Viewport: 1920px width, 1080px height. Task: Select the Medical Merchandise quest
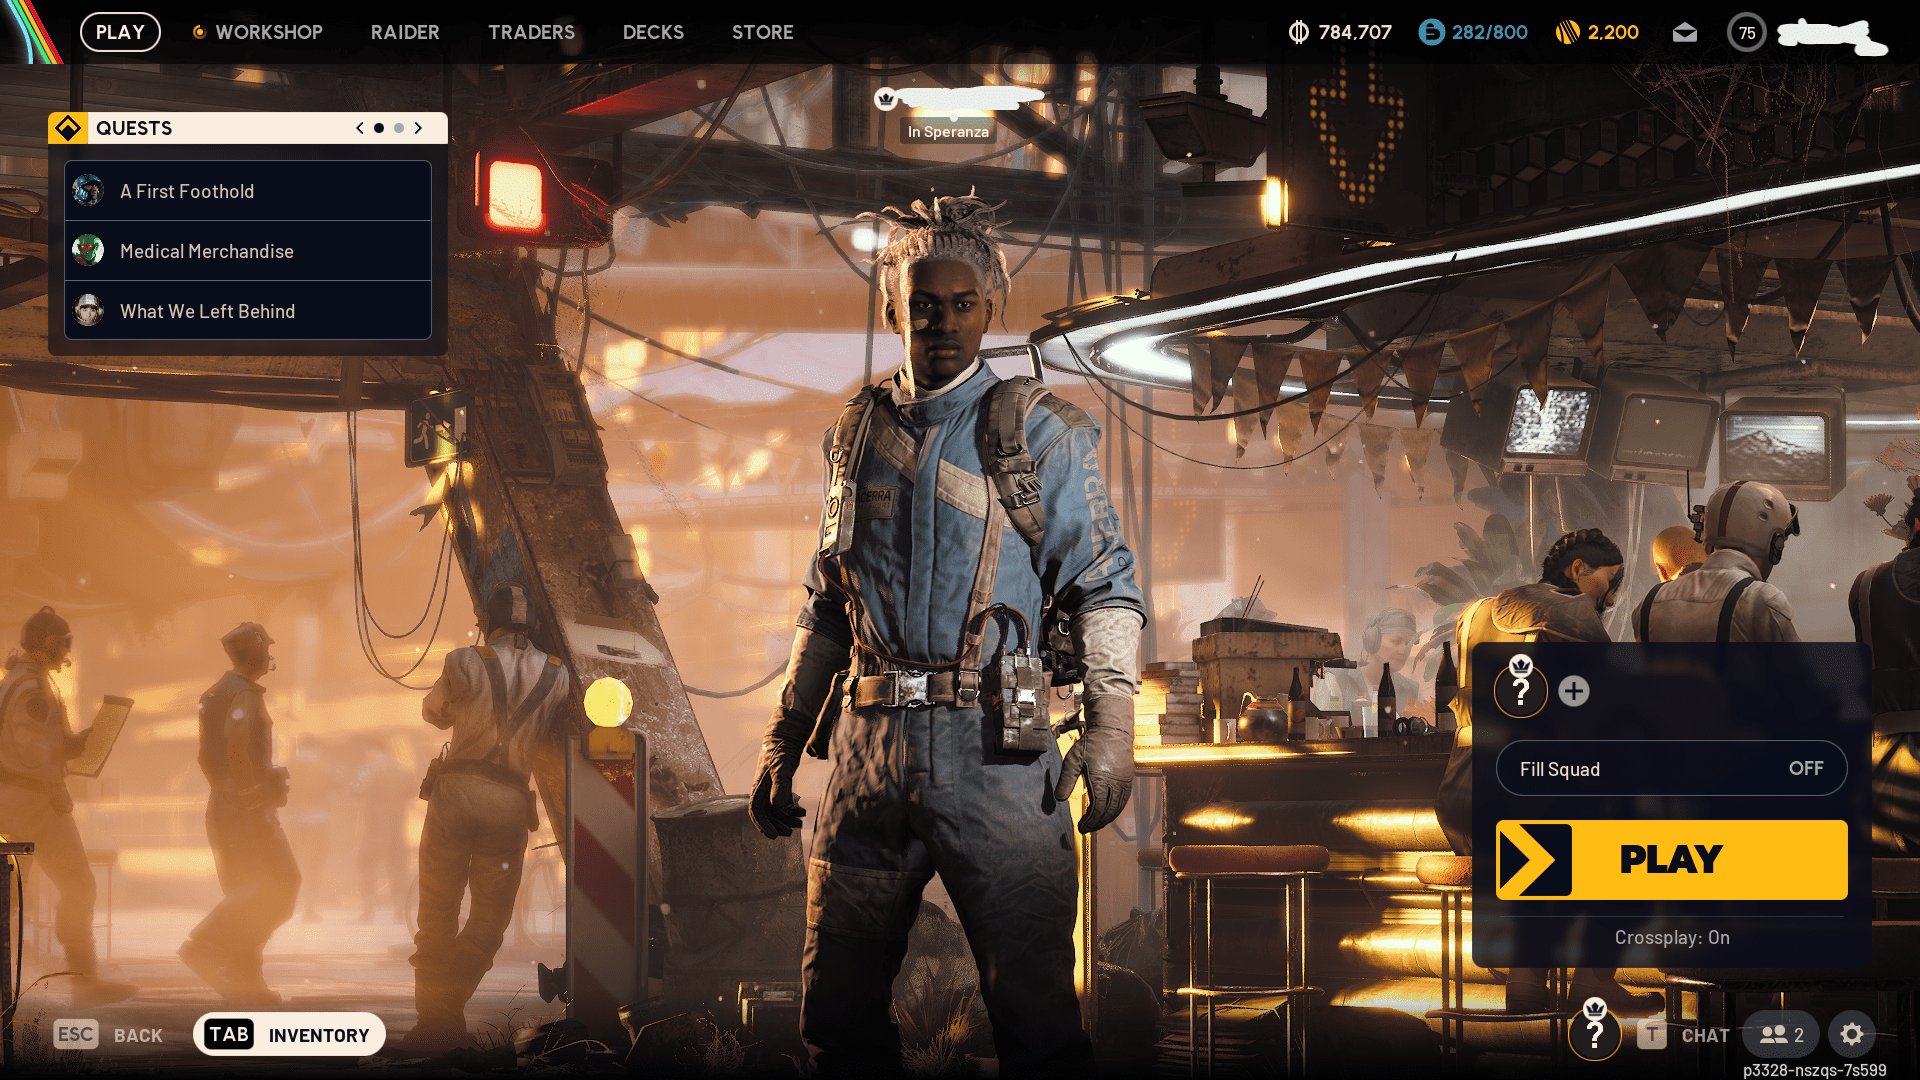coord(206,251)
